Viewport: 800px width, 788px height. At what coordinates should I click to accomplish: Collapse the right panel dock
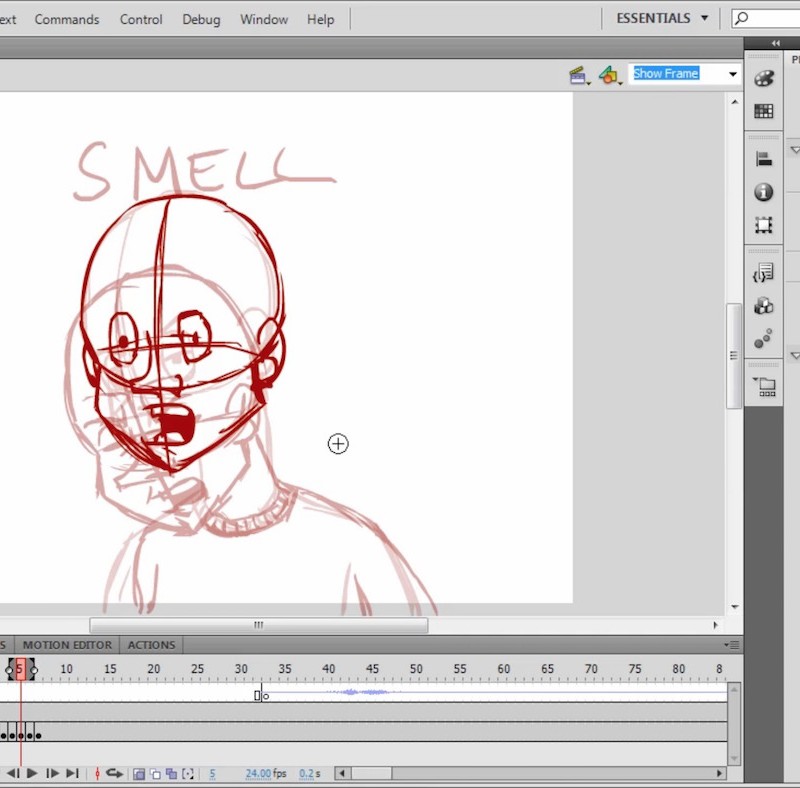point(776,43)
